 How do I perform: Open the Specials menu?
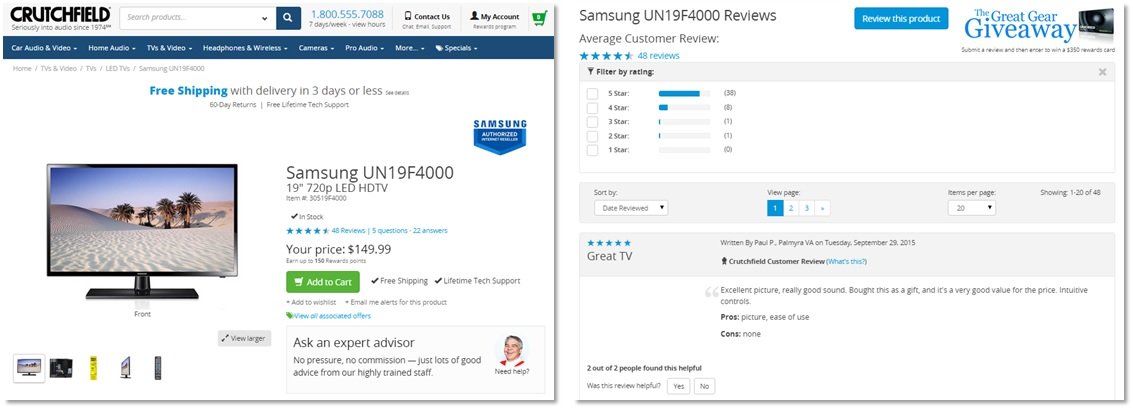(456, 48)
